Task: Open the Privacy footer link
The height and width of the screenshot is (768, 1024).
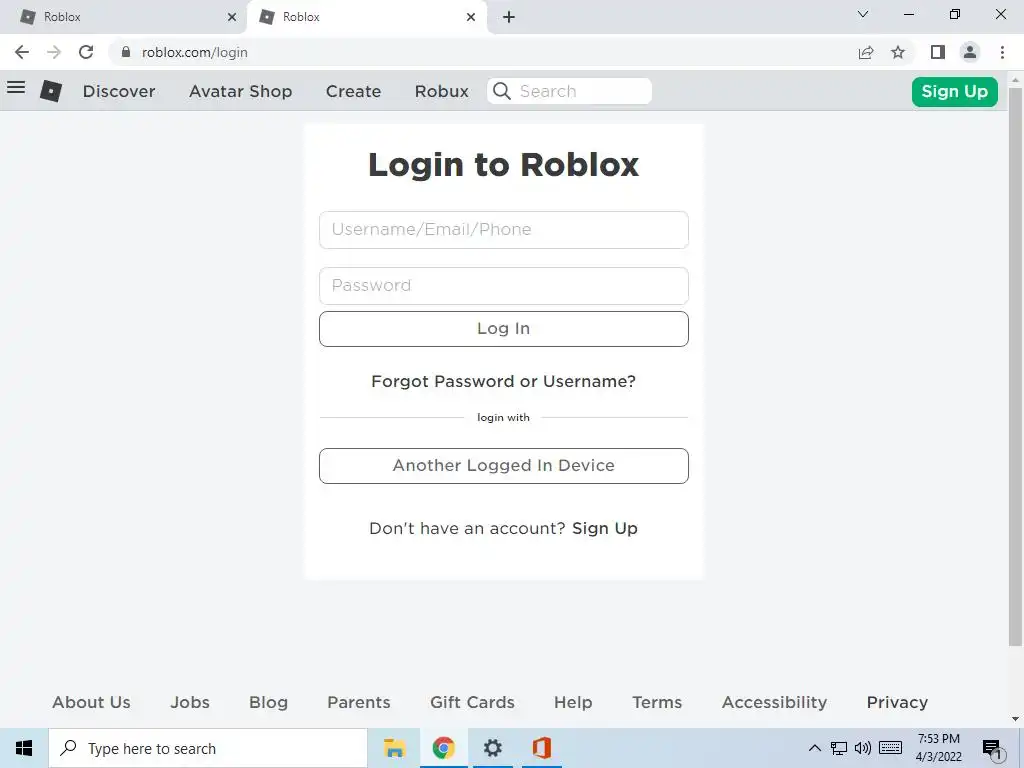Action: 897,702
